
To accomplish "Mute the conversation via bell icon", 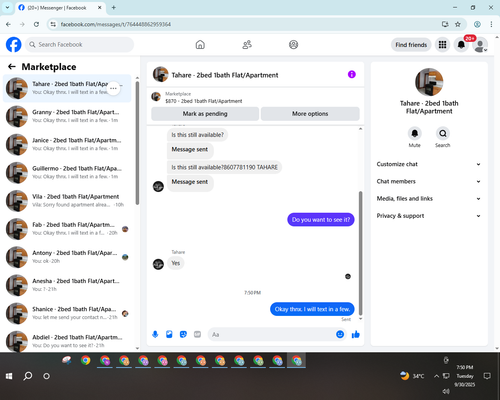I will [414, 134].
